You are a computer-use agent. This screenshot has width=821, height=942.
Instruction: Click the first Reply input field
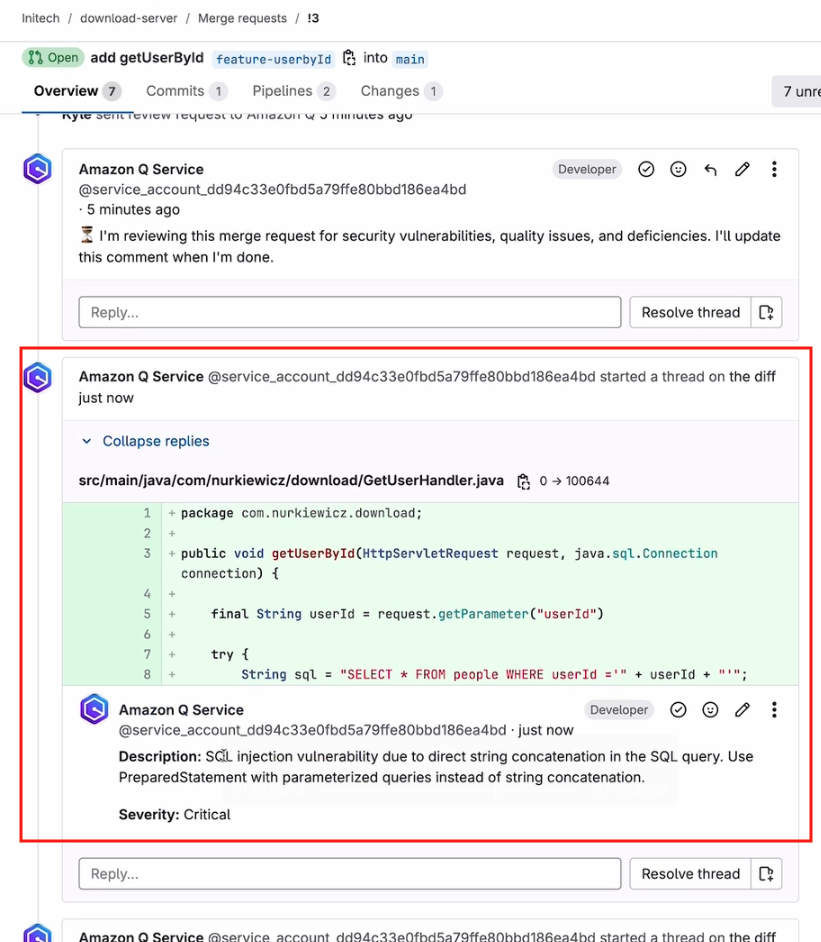[350, 312]
